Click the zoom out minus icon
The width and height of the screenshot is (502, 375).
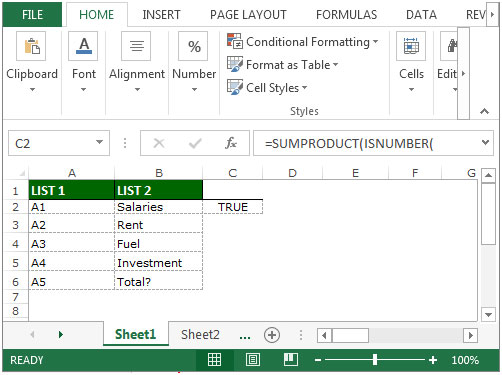click(x=318, y=360)
